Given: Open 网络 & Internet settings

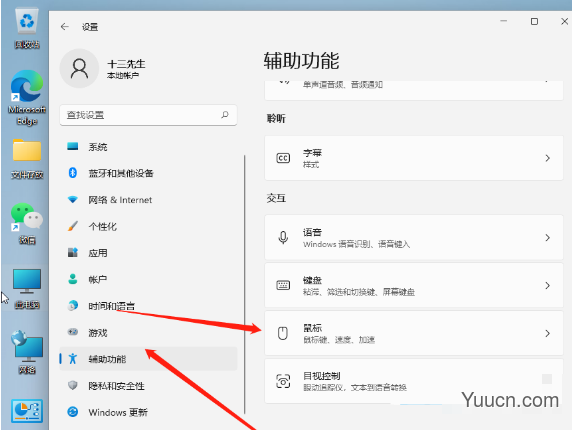Looking at the screenshot, I should pyautogui.click(x=148, y=200).
